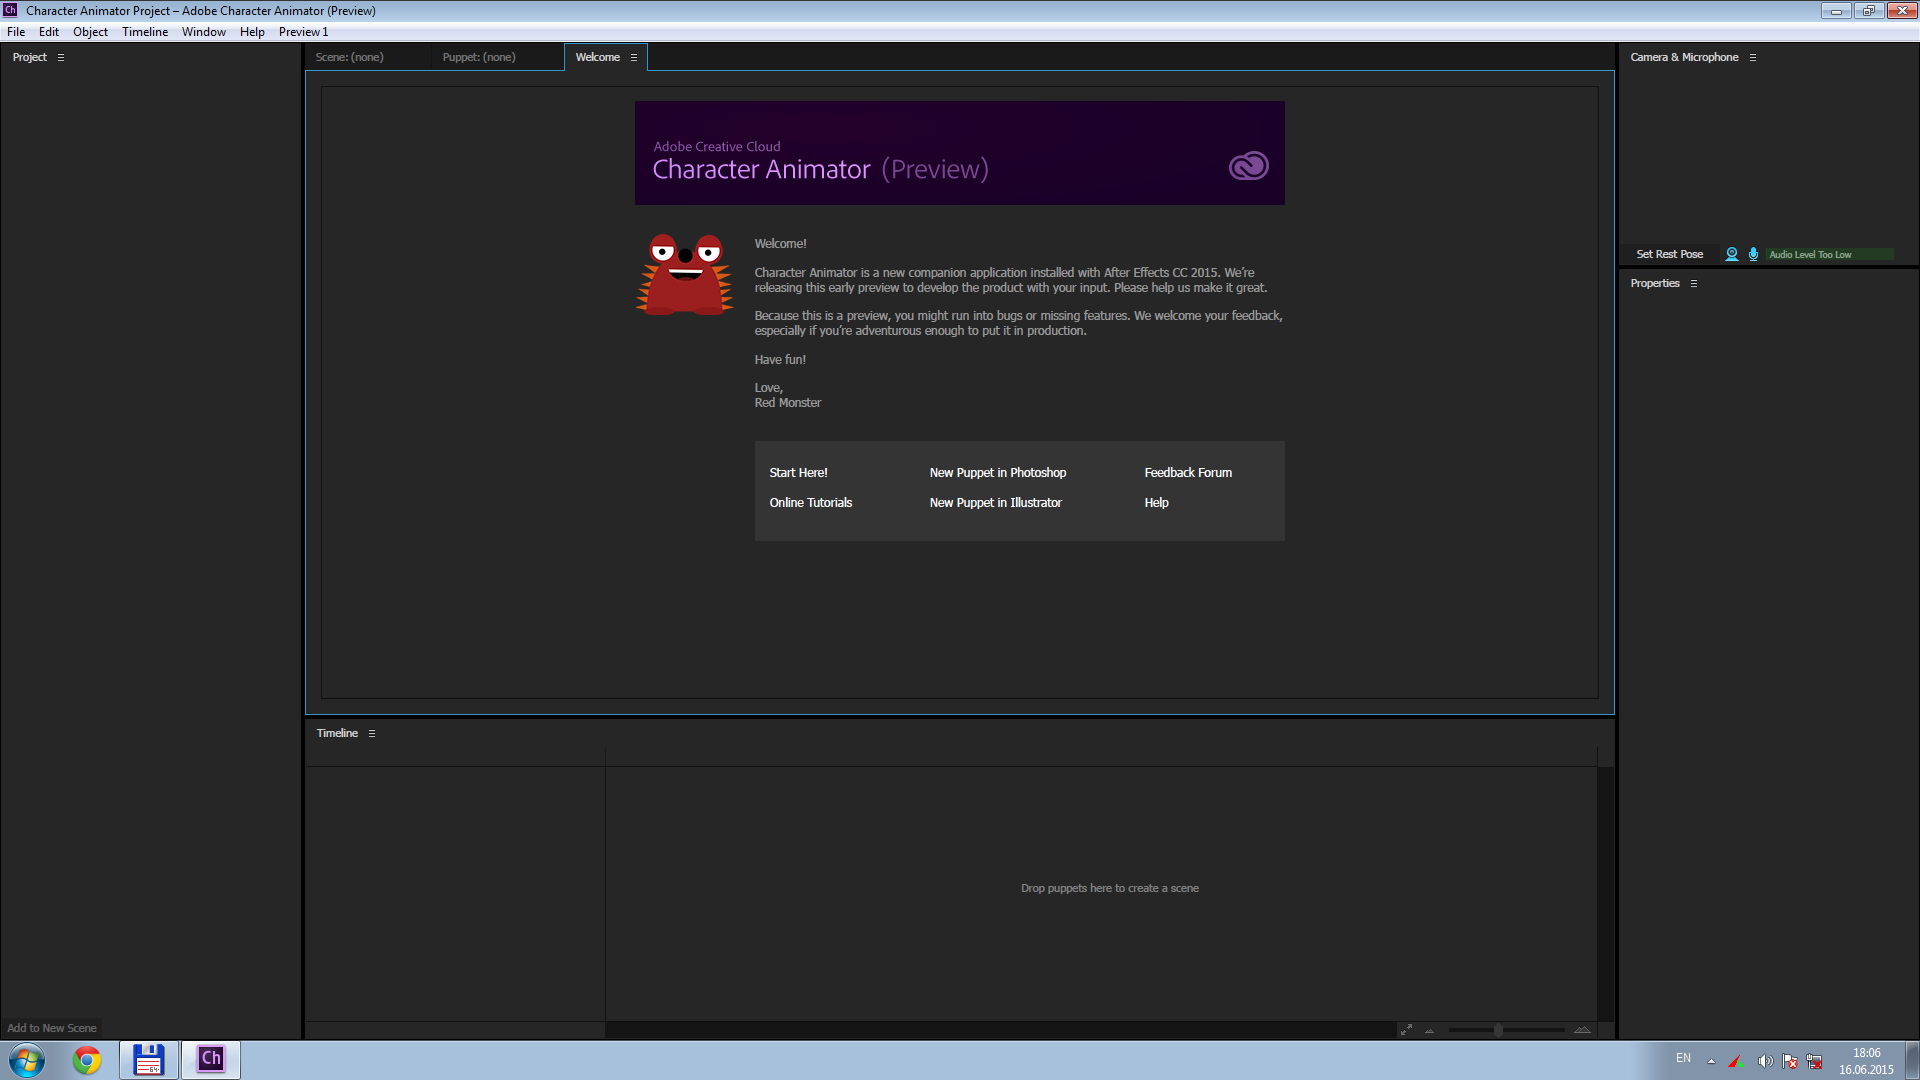Click the Audio Level Too Low meter
1920x1080 pixels.
pyautogui.click(x=1829, y=254)
